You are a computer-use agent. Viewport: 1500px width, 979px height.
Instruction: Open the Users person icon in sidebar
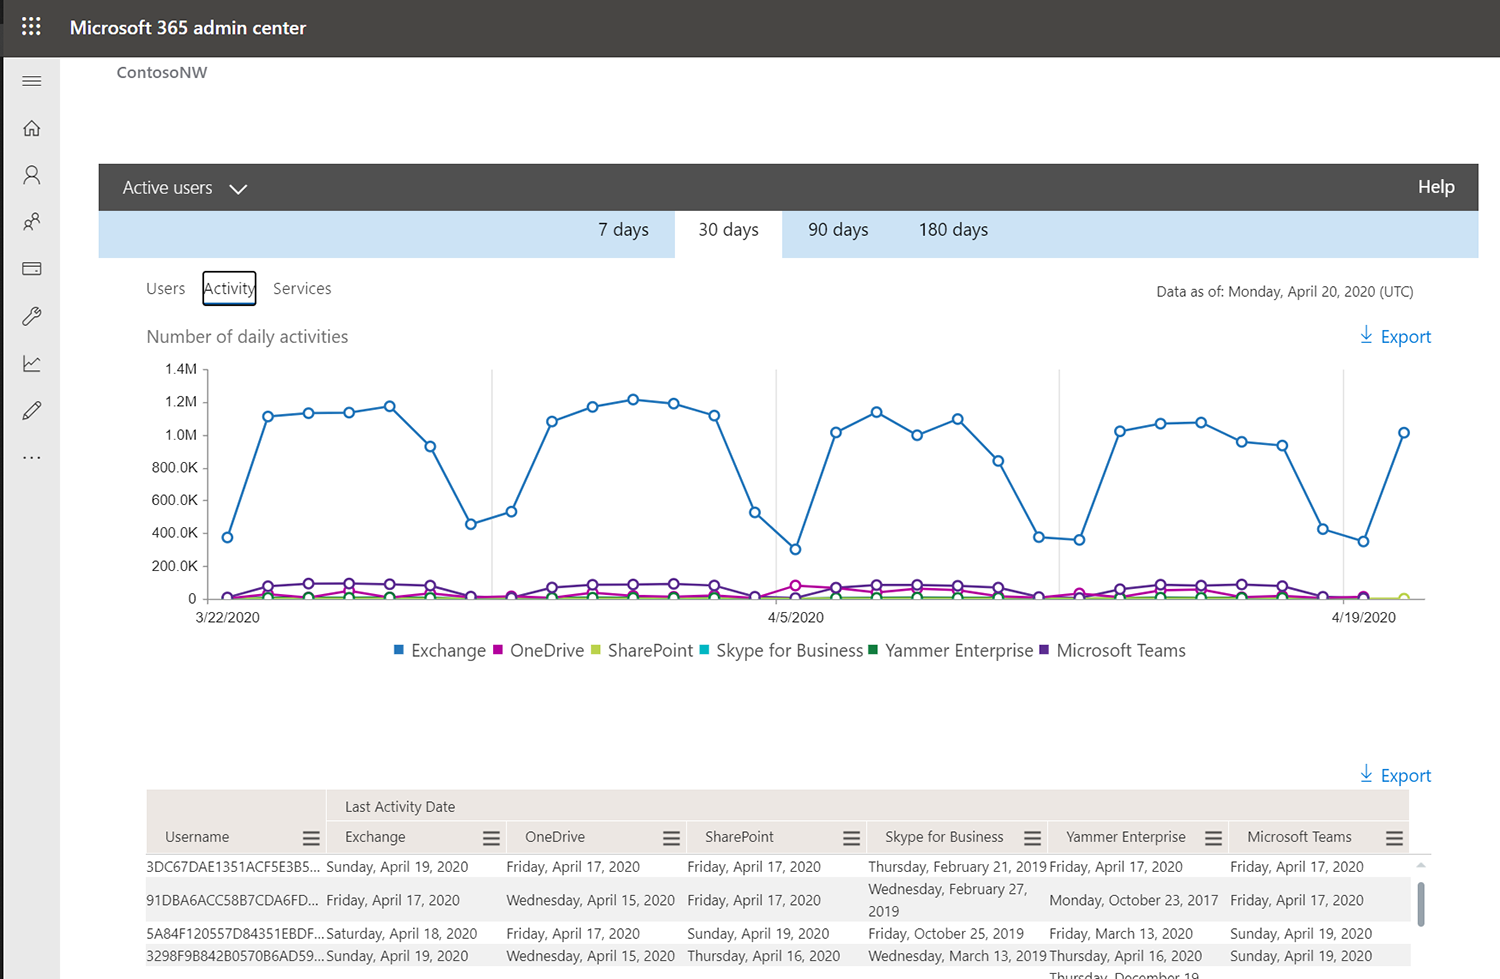tap(32, 175)
